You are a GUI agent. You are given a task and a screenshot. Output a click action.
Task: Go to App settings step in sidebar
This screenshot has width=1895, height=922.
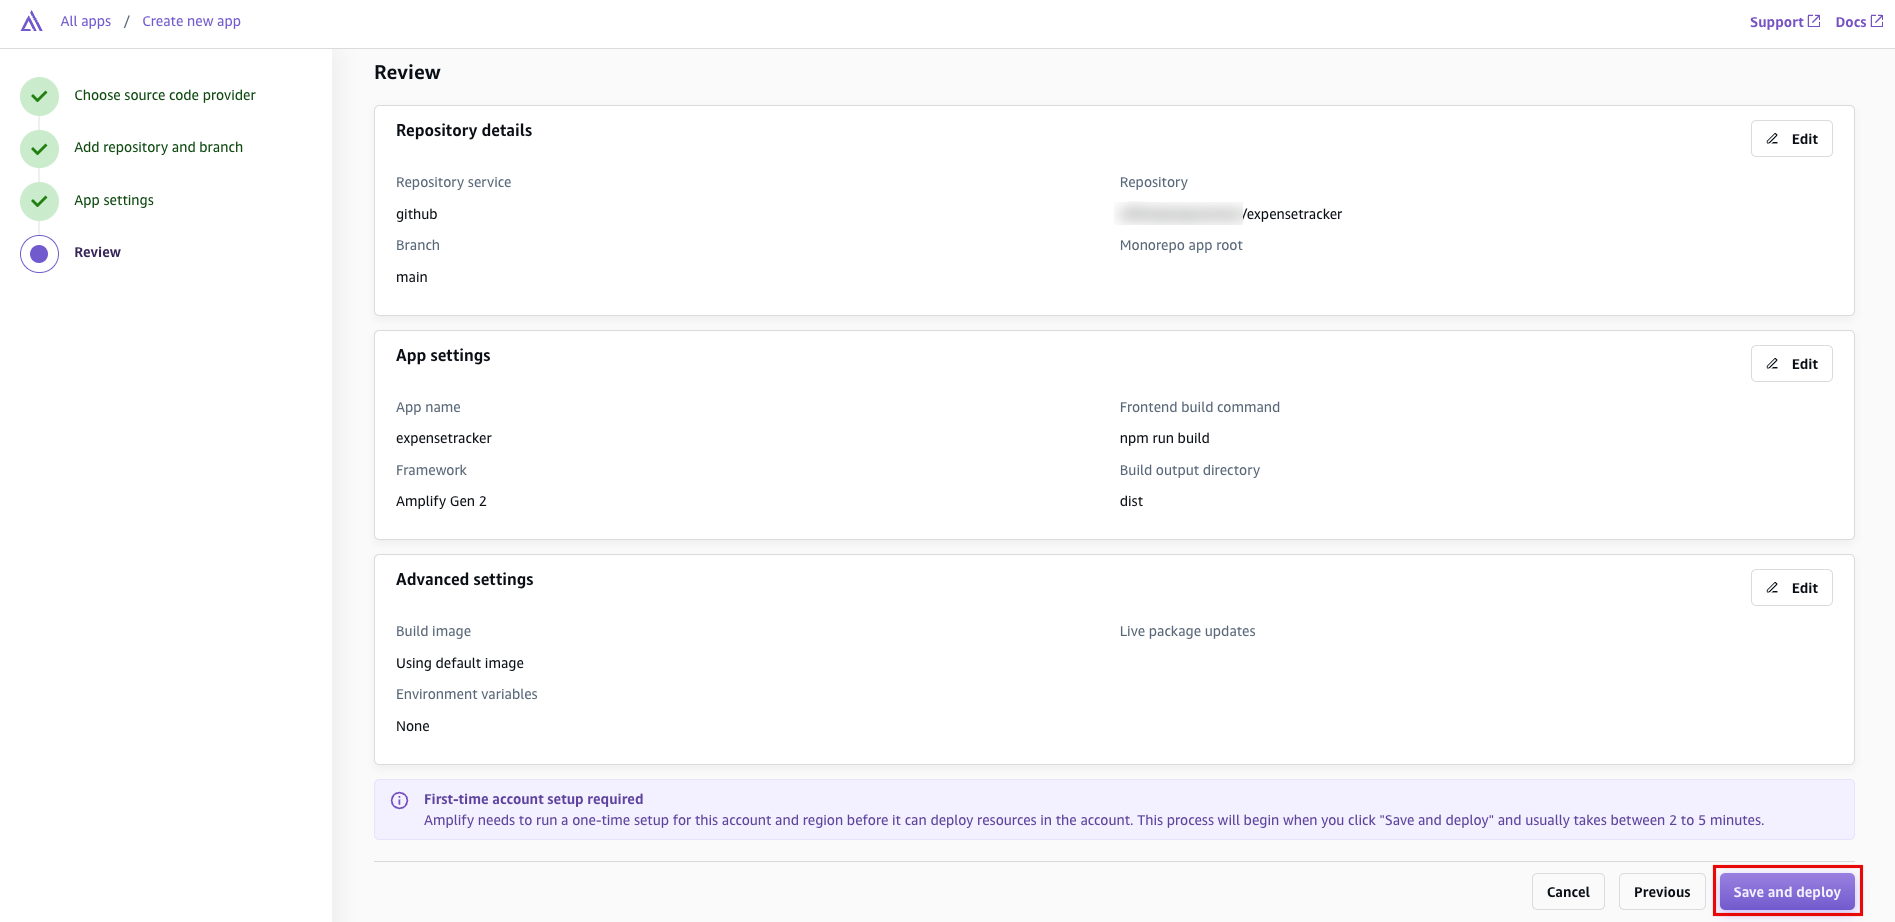coord(114,200)
